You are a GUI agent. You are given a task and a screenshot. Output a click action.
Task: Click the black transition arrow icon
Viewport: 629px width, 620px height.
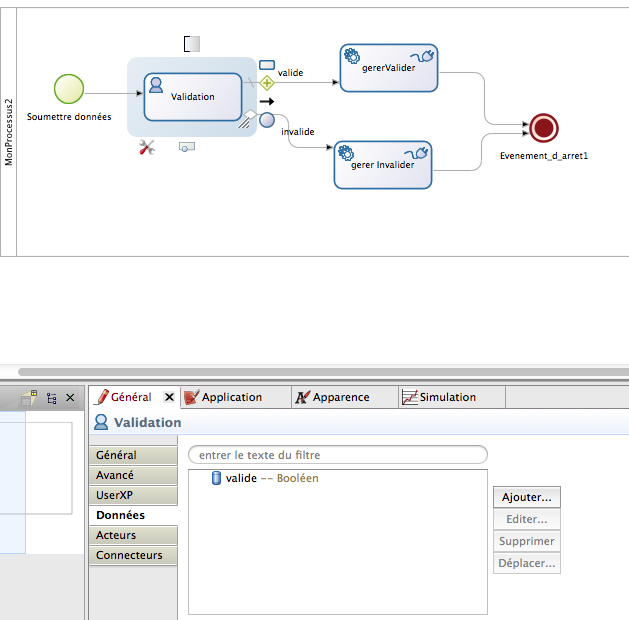tap(266, 102)
